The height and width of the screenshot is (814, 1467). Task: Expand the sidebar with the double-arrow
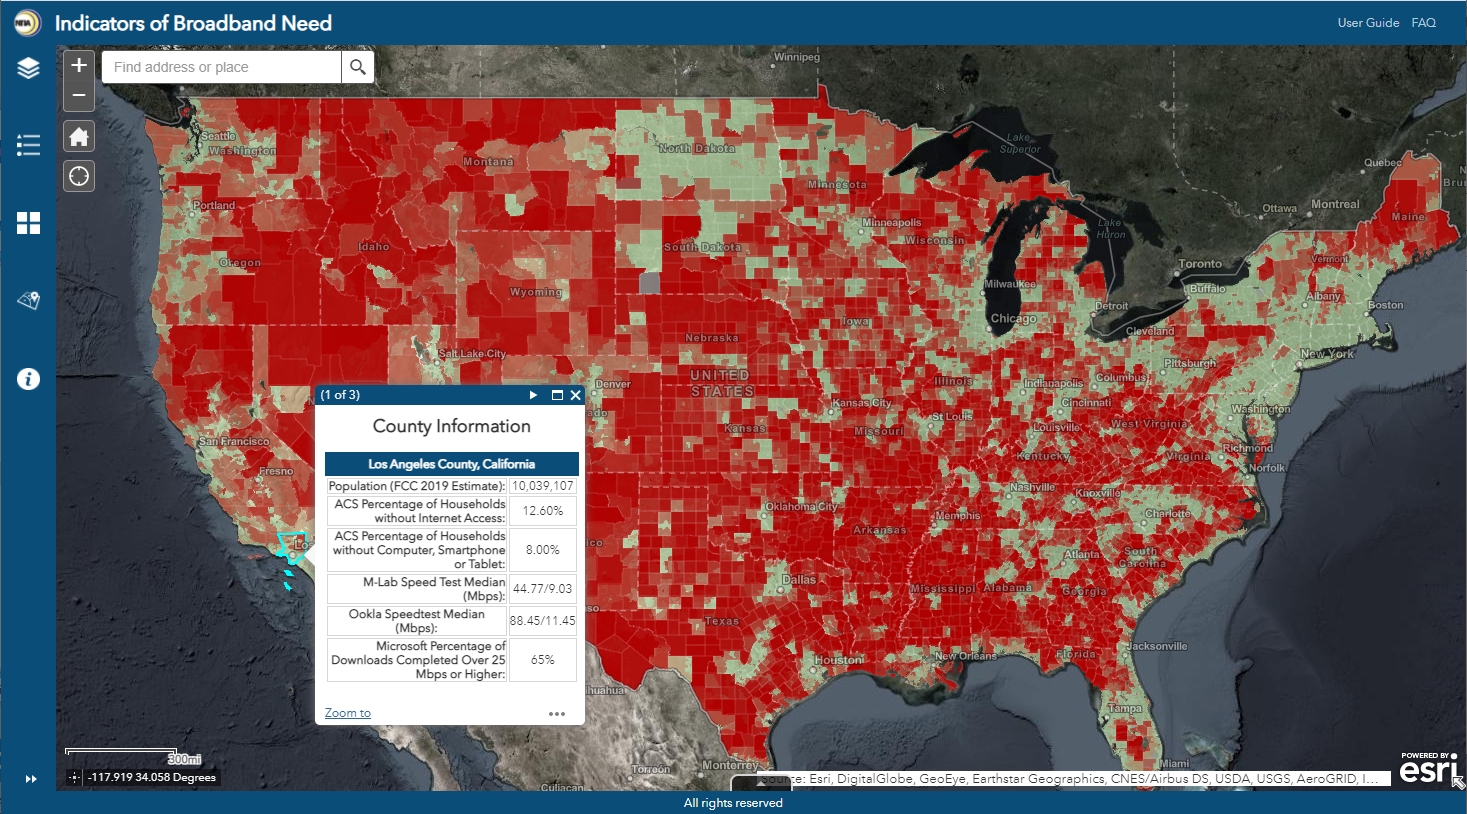point(31,778)
